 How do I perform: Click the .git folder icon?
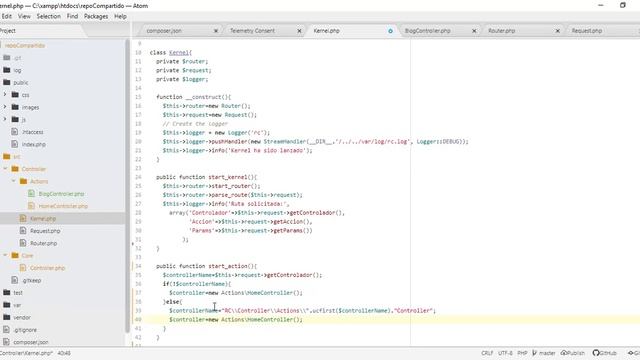click(7, 58)
